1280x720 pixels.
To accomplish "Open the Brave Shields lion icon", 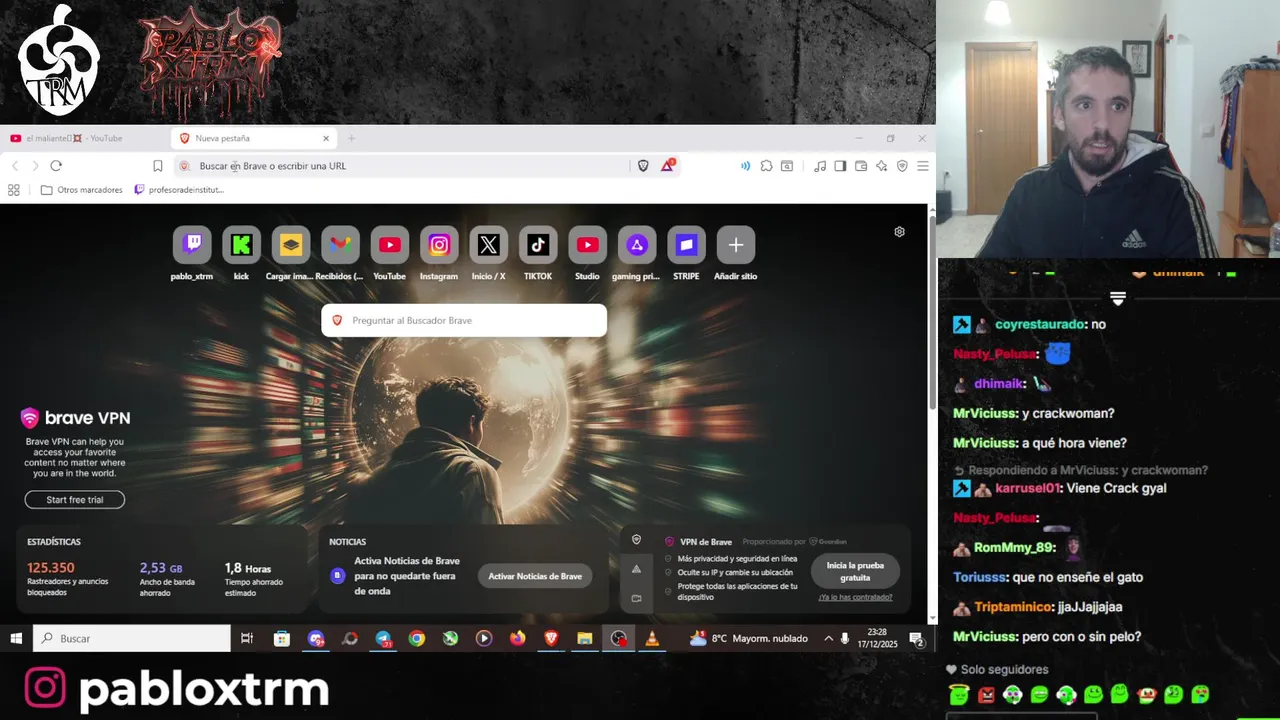I will pos(643,166).
